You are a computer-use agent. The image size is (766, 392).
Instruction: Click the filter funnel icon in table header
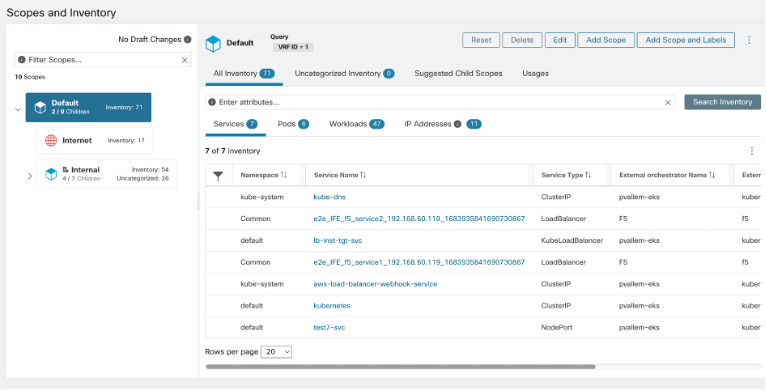point(218,175)
